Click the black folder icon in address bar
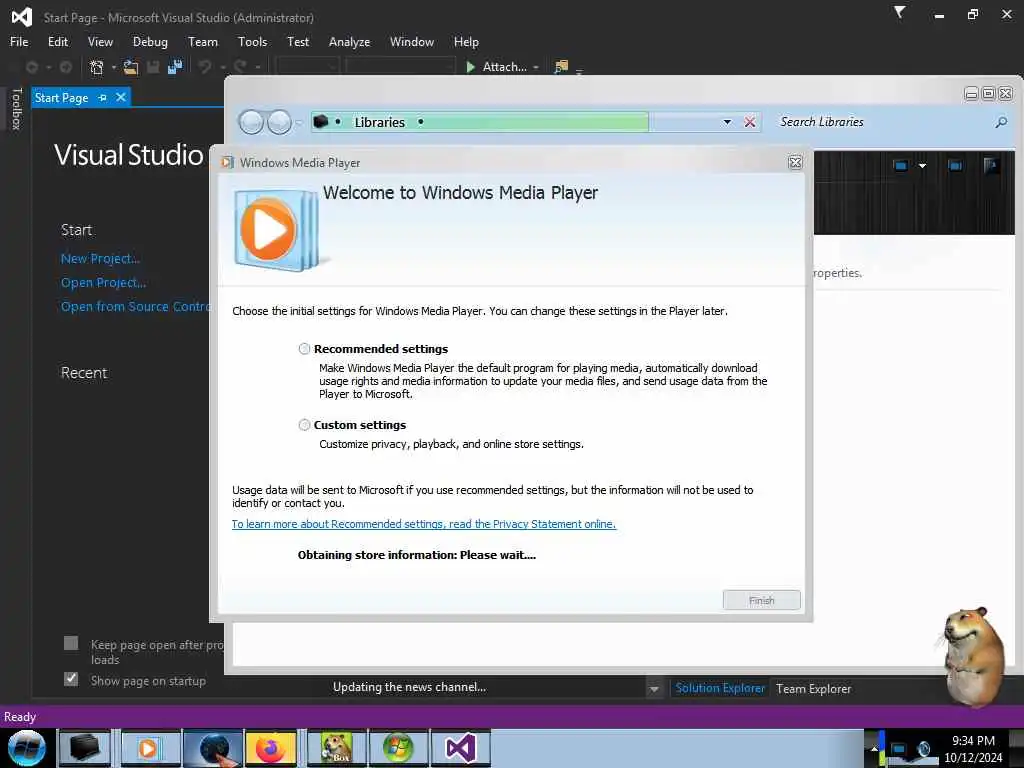 click(x=321, y=121)
